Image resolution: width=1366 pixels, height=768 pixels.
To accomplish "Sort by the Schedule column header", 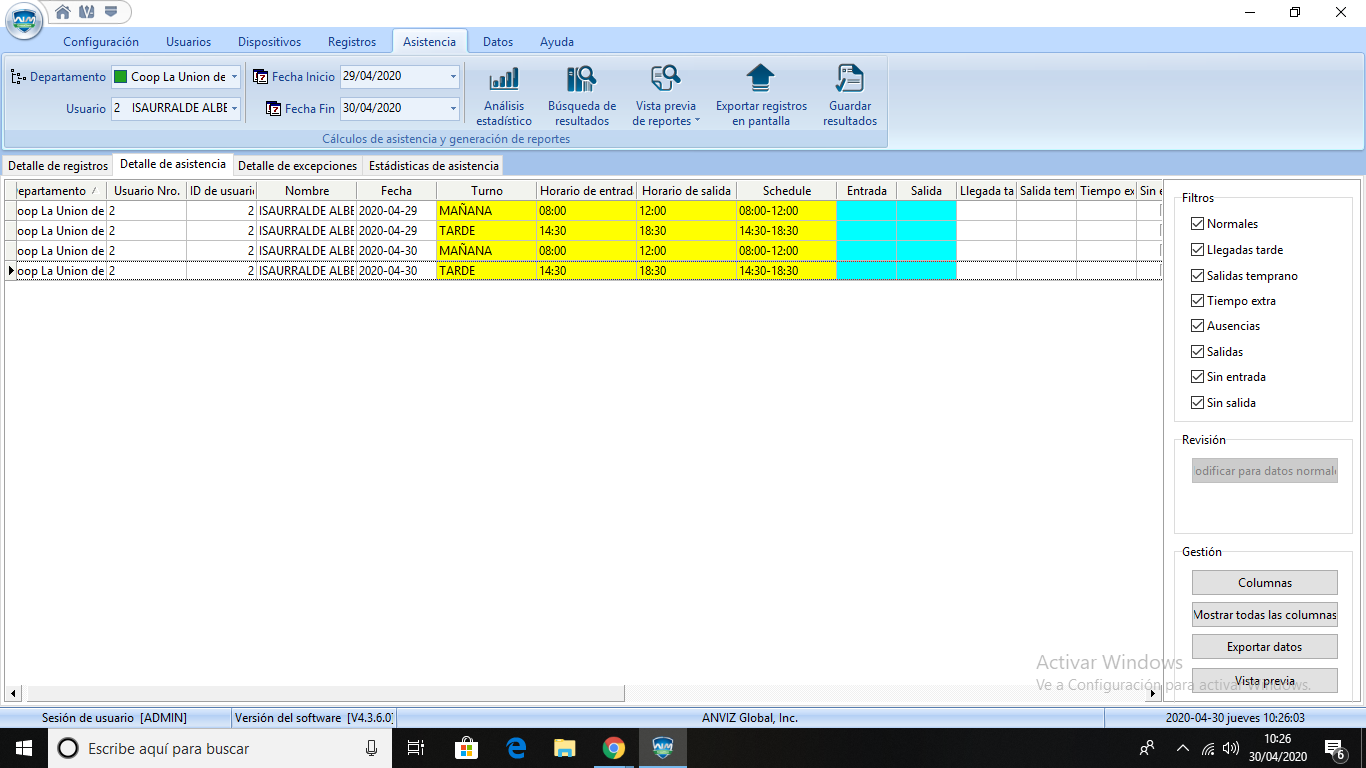I will click(x=787, y=190).
